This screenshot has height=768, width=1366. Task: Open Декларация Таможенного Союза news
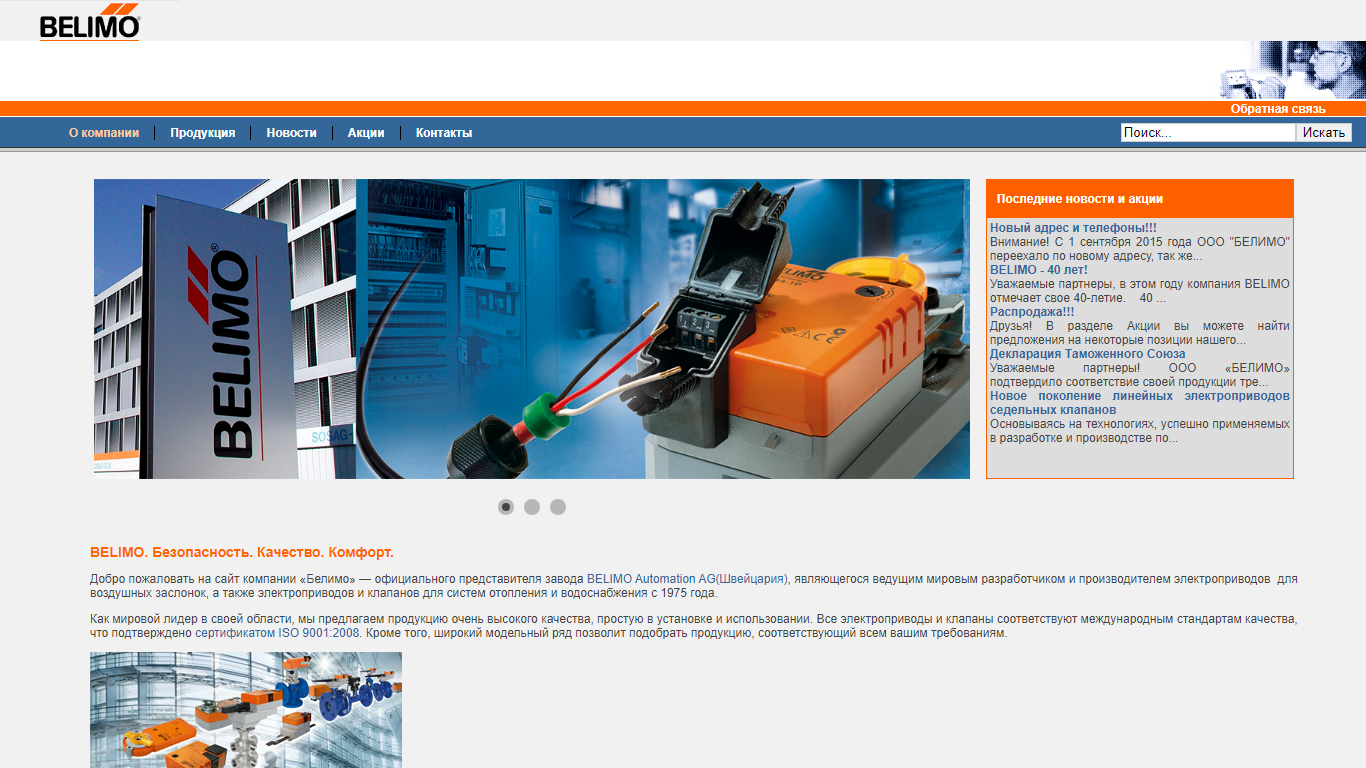(x=1088, y=354)
